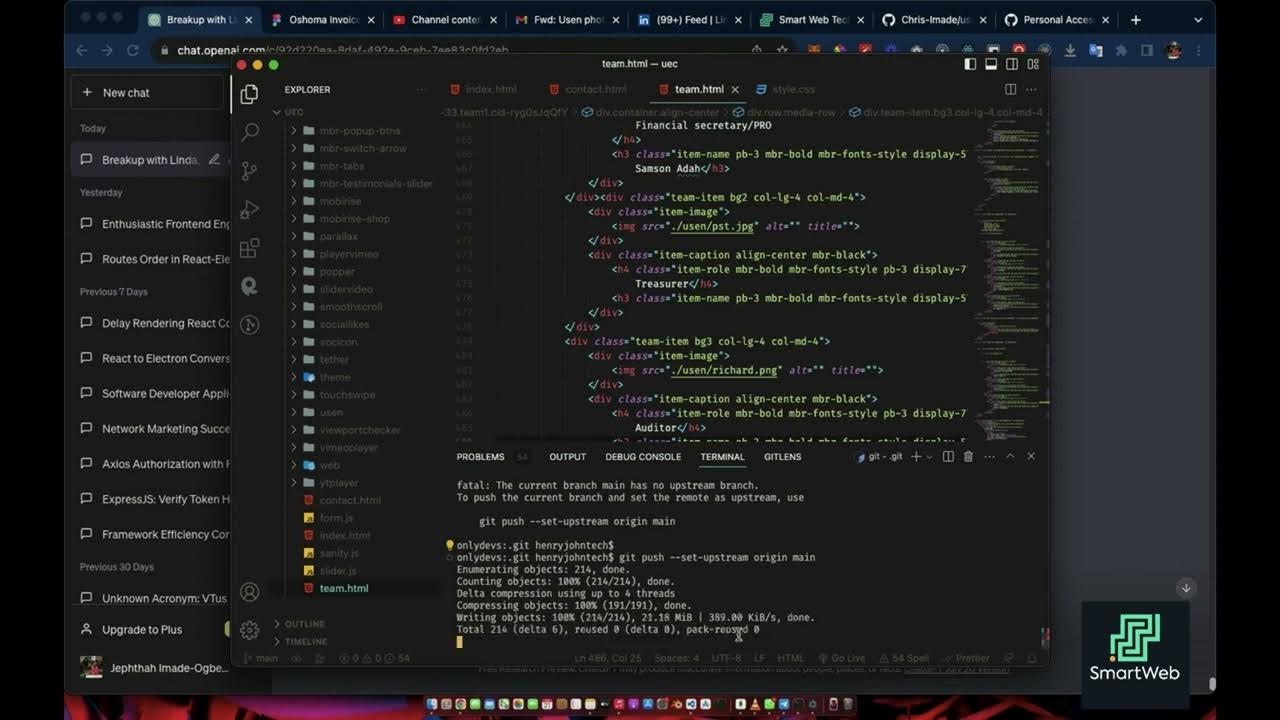Click Go Live in the status bar

840,658
